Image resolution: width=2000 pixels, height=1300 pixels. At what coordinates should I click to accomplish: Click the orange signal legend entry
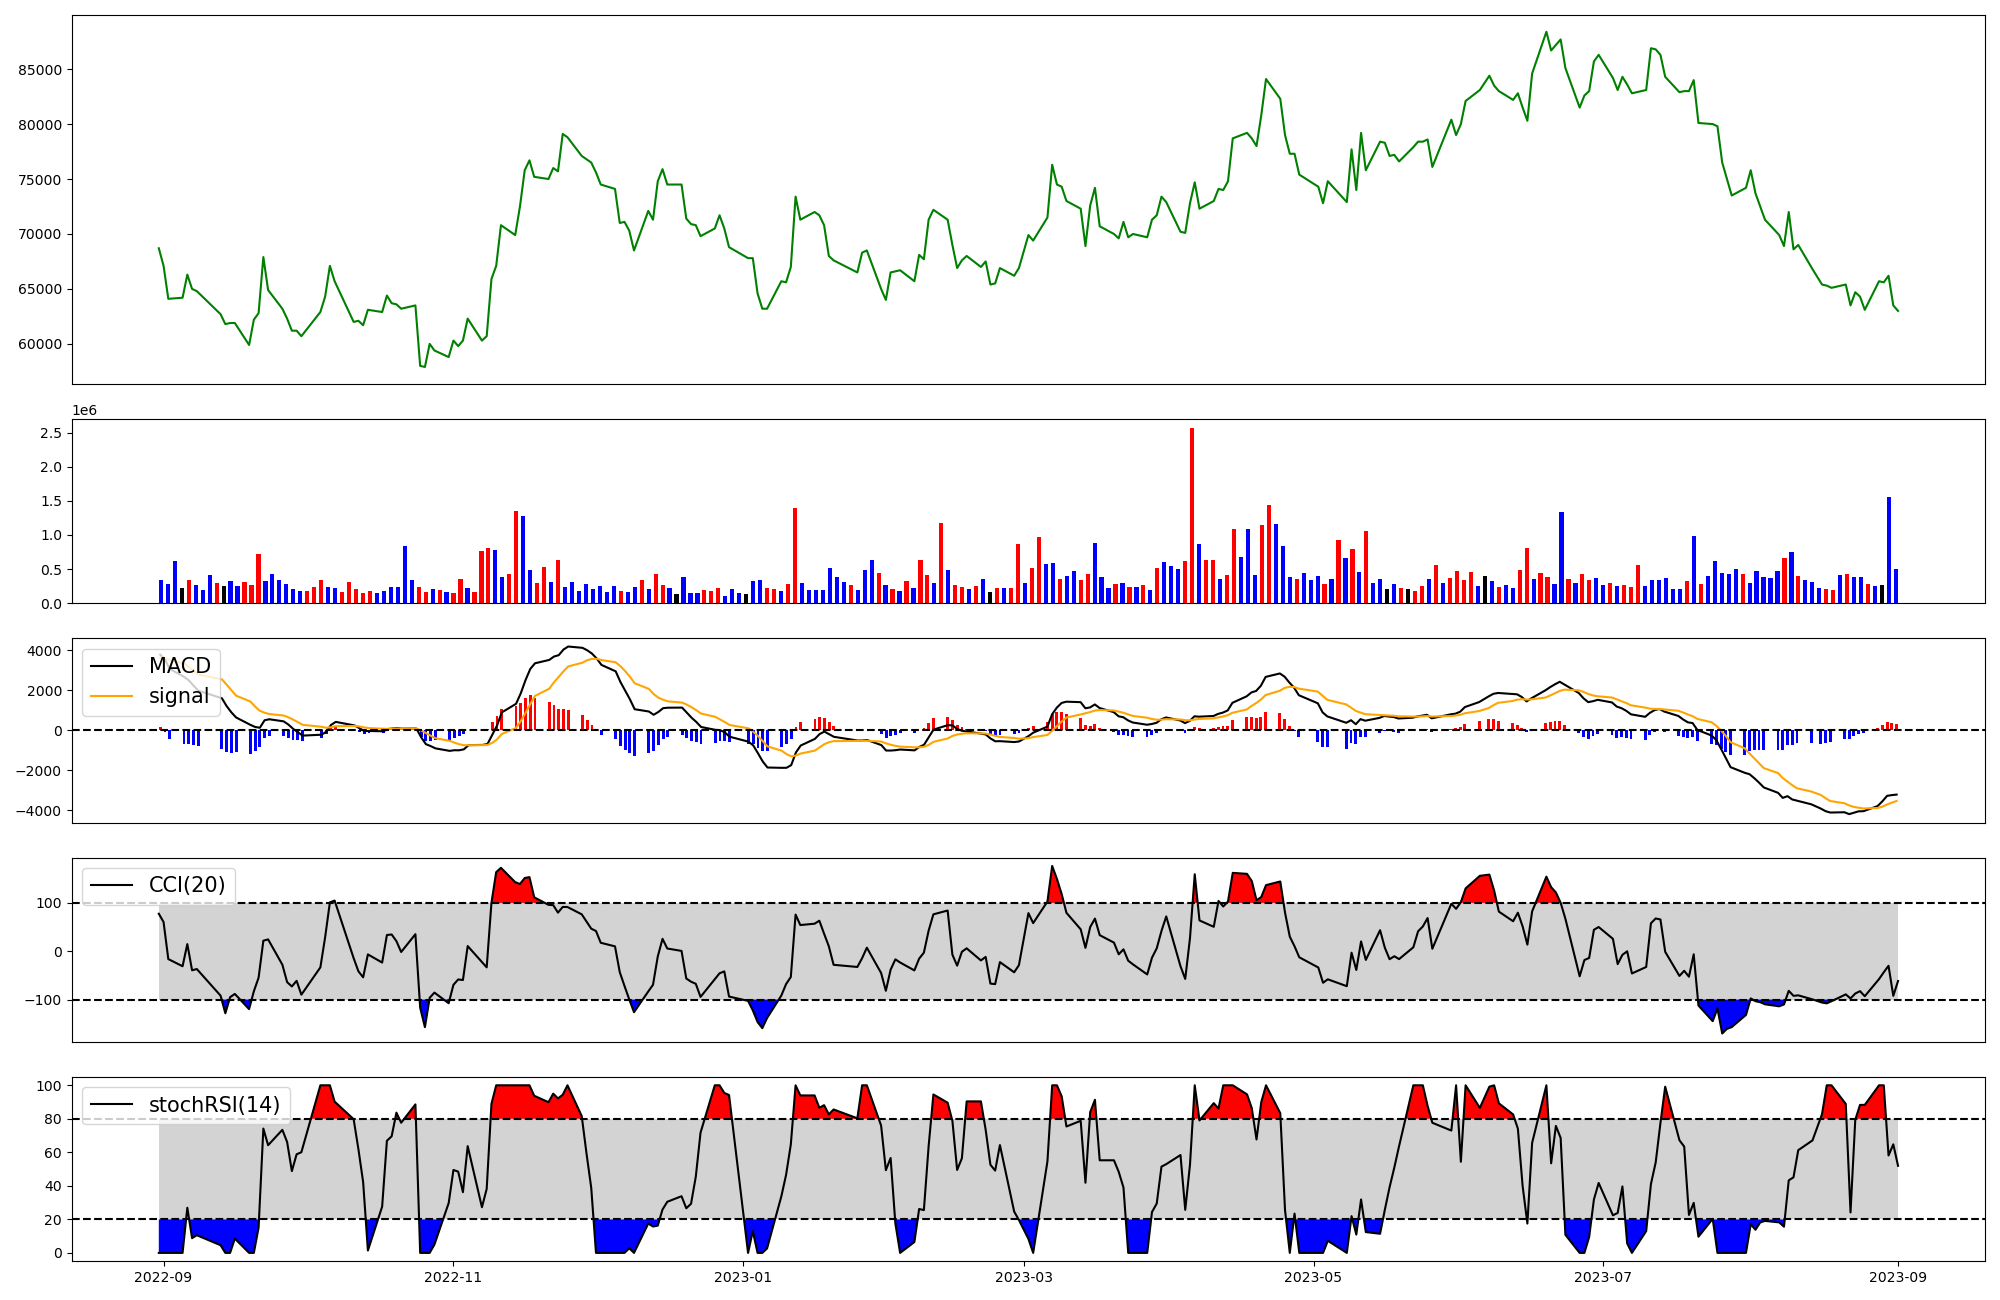[179, 696]
